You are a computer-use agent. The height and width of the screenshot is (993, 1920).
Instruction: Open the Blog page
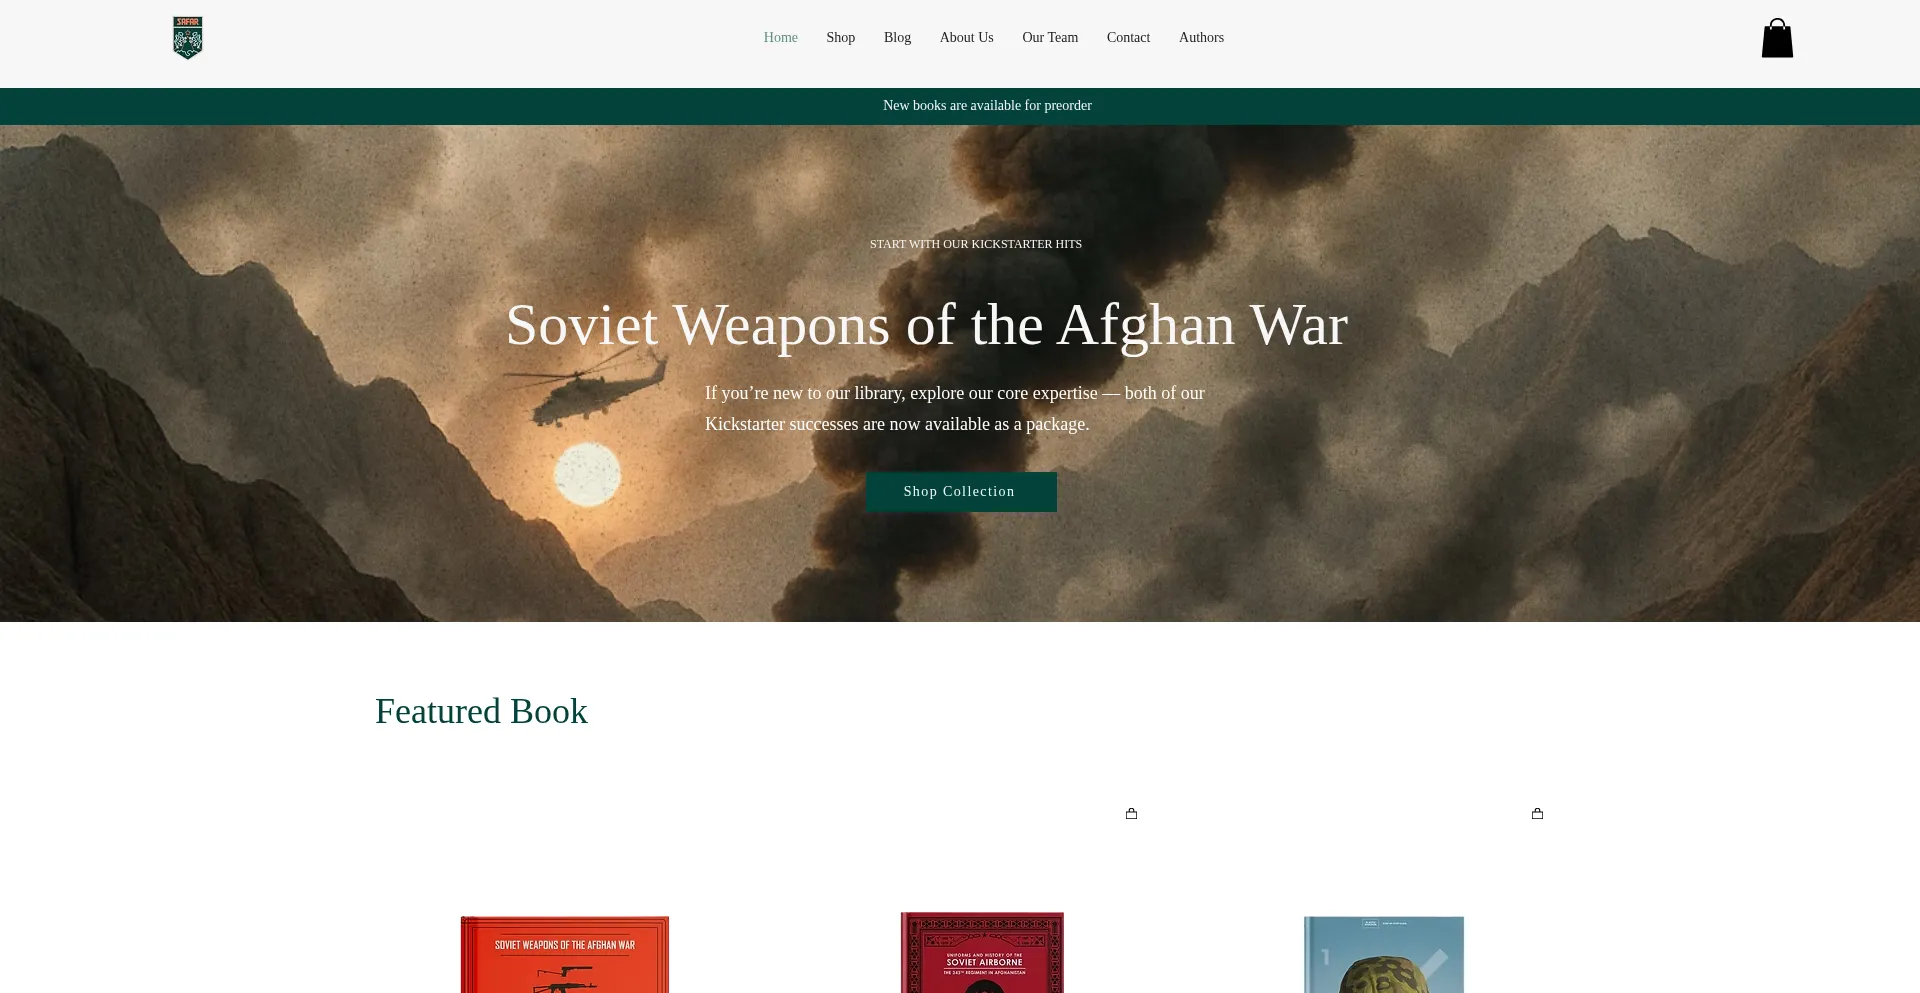click(x=897, y=38)
